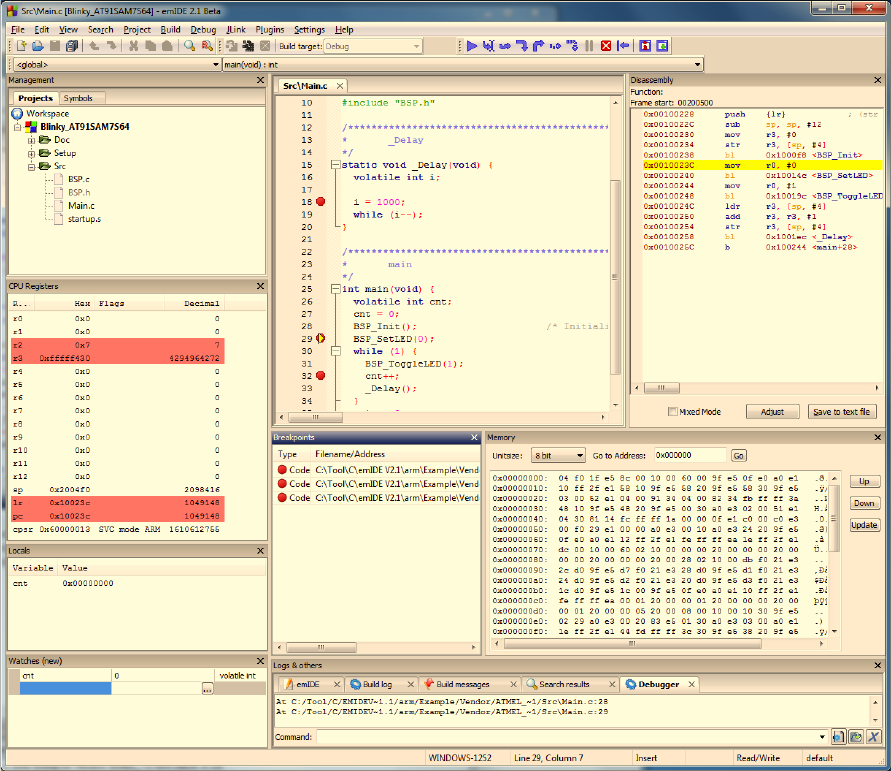
Task: Click the Undo arrow toolbar icon
Action: [93, 46]
